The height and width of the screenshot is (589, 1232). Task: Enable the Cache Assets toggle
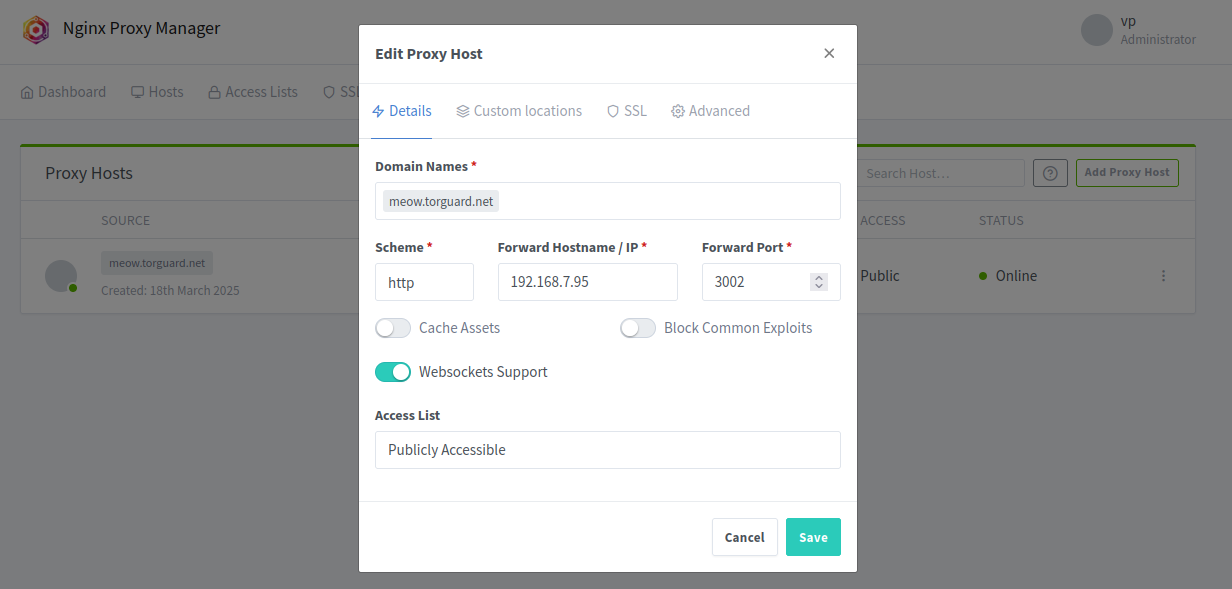point(393,327)
